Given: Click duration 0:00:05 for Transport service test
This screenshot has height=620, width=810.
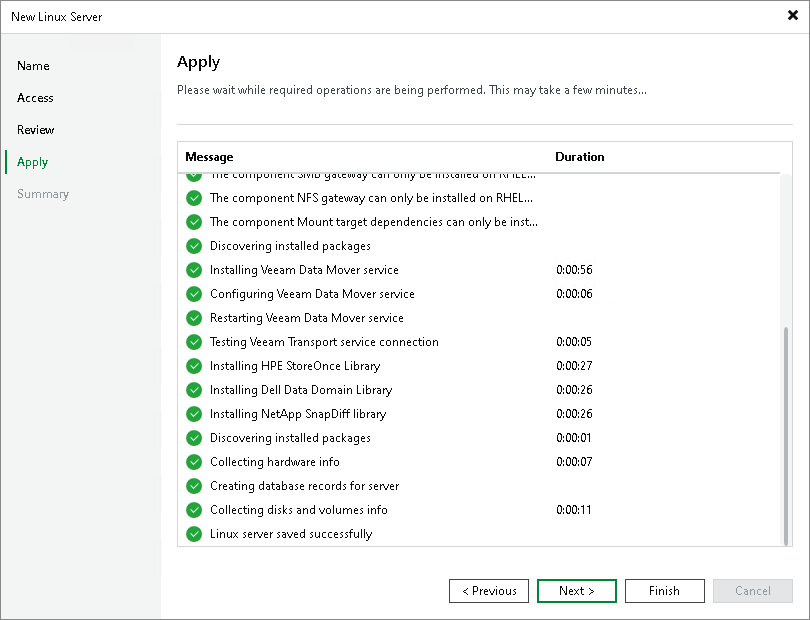Looking at the screenshot, I should [574, 342].
